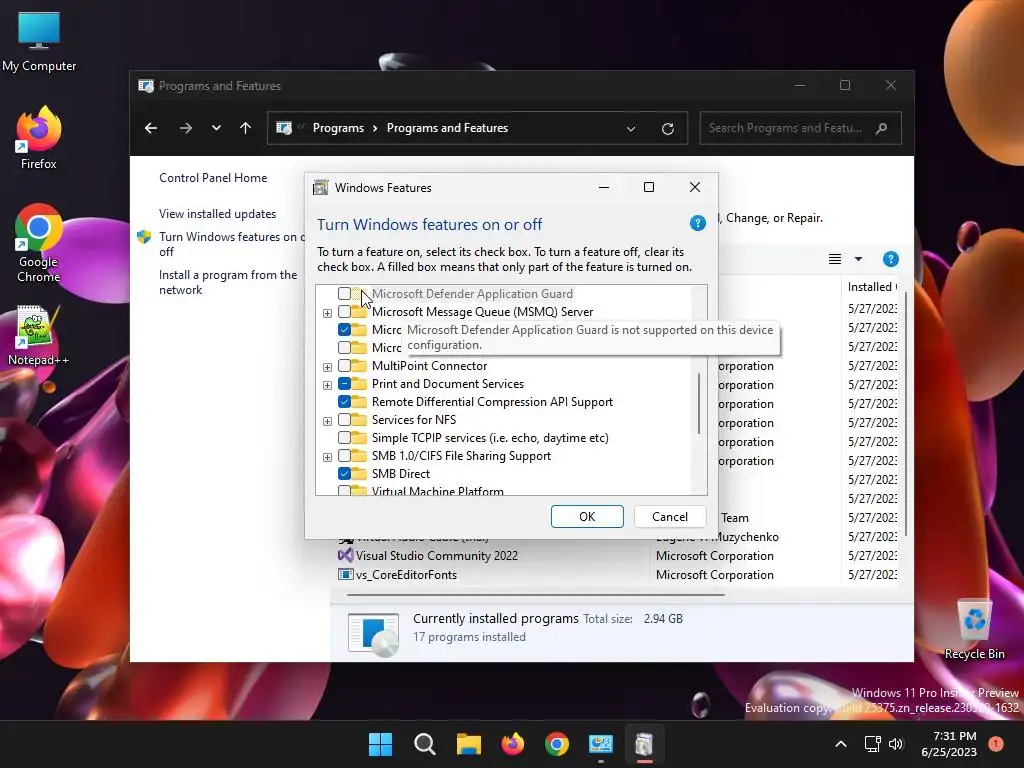Viewport: 1024px width, 768px height.
Task: Click Search Programs and Features box
Action: point(800,128)
